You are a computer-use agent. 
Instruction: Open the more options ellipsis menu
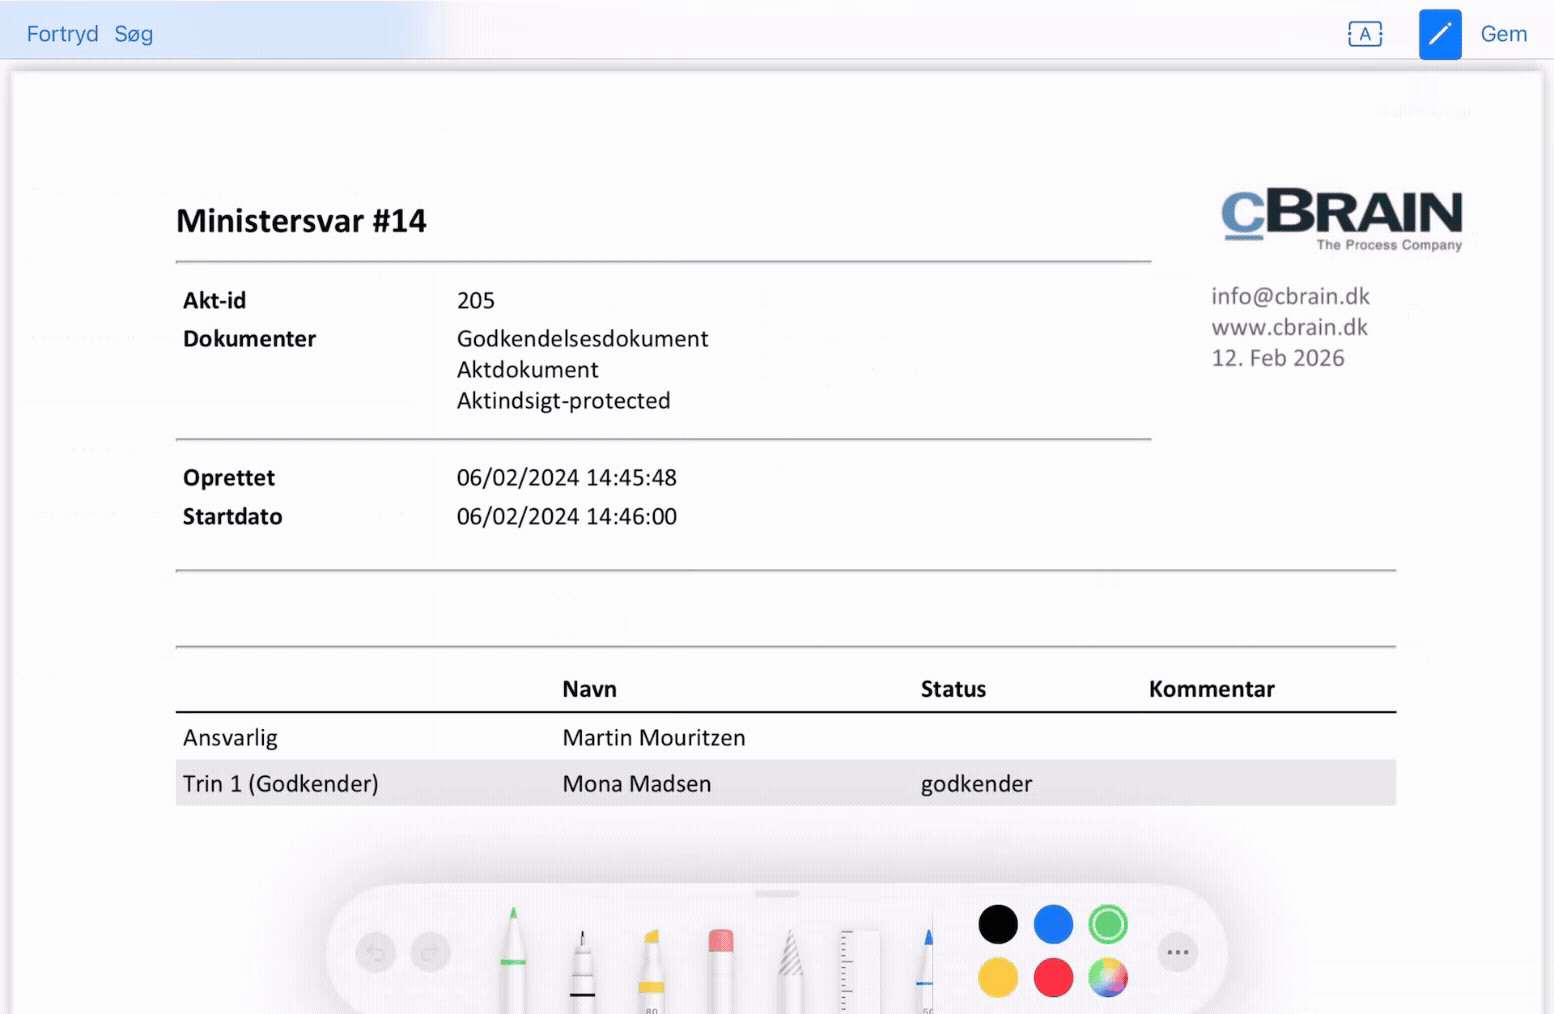click(x=1177, y=952)
